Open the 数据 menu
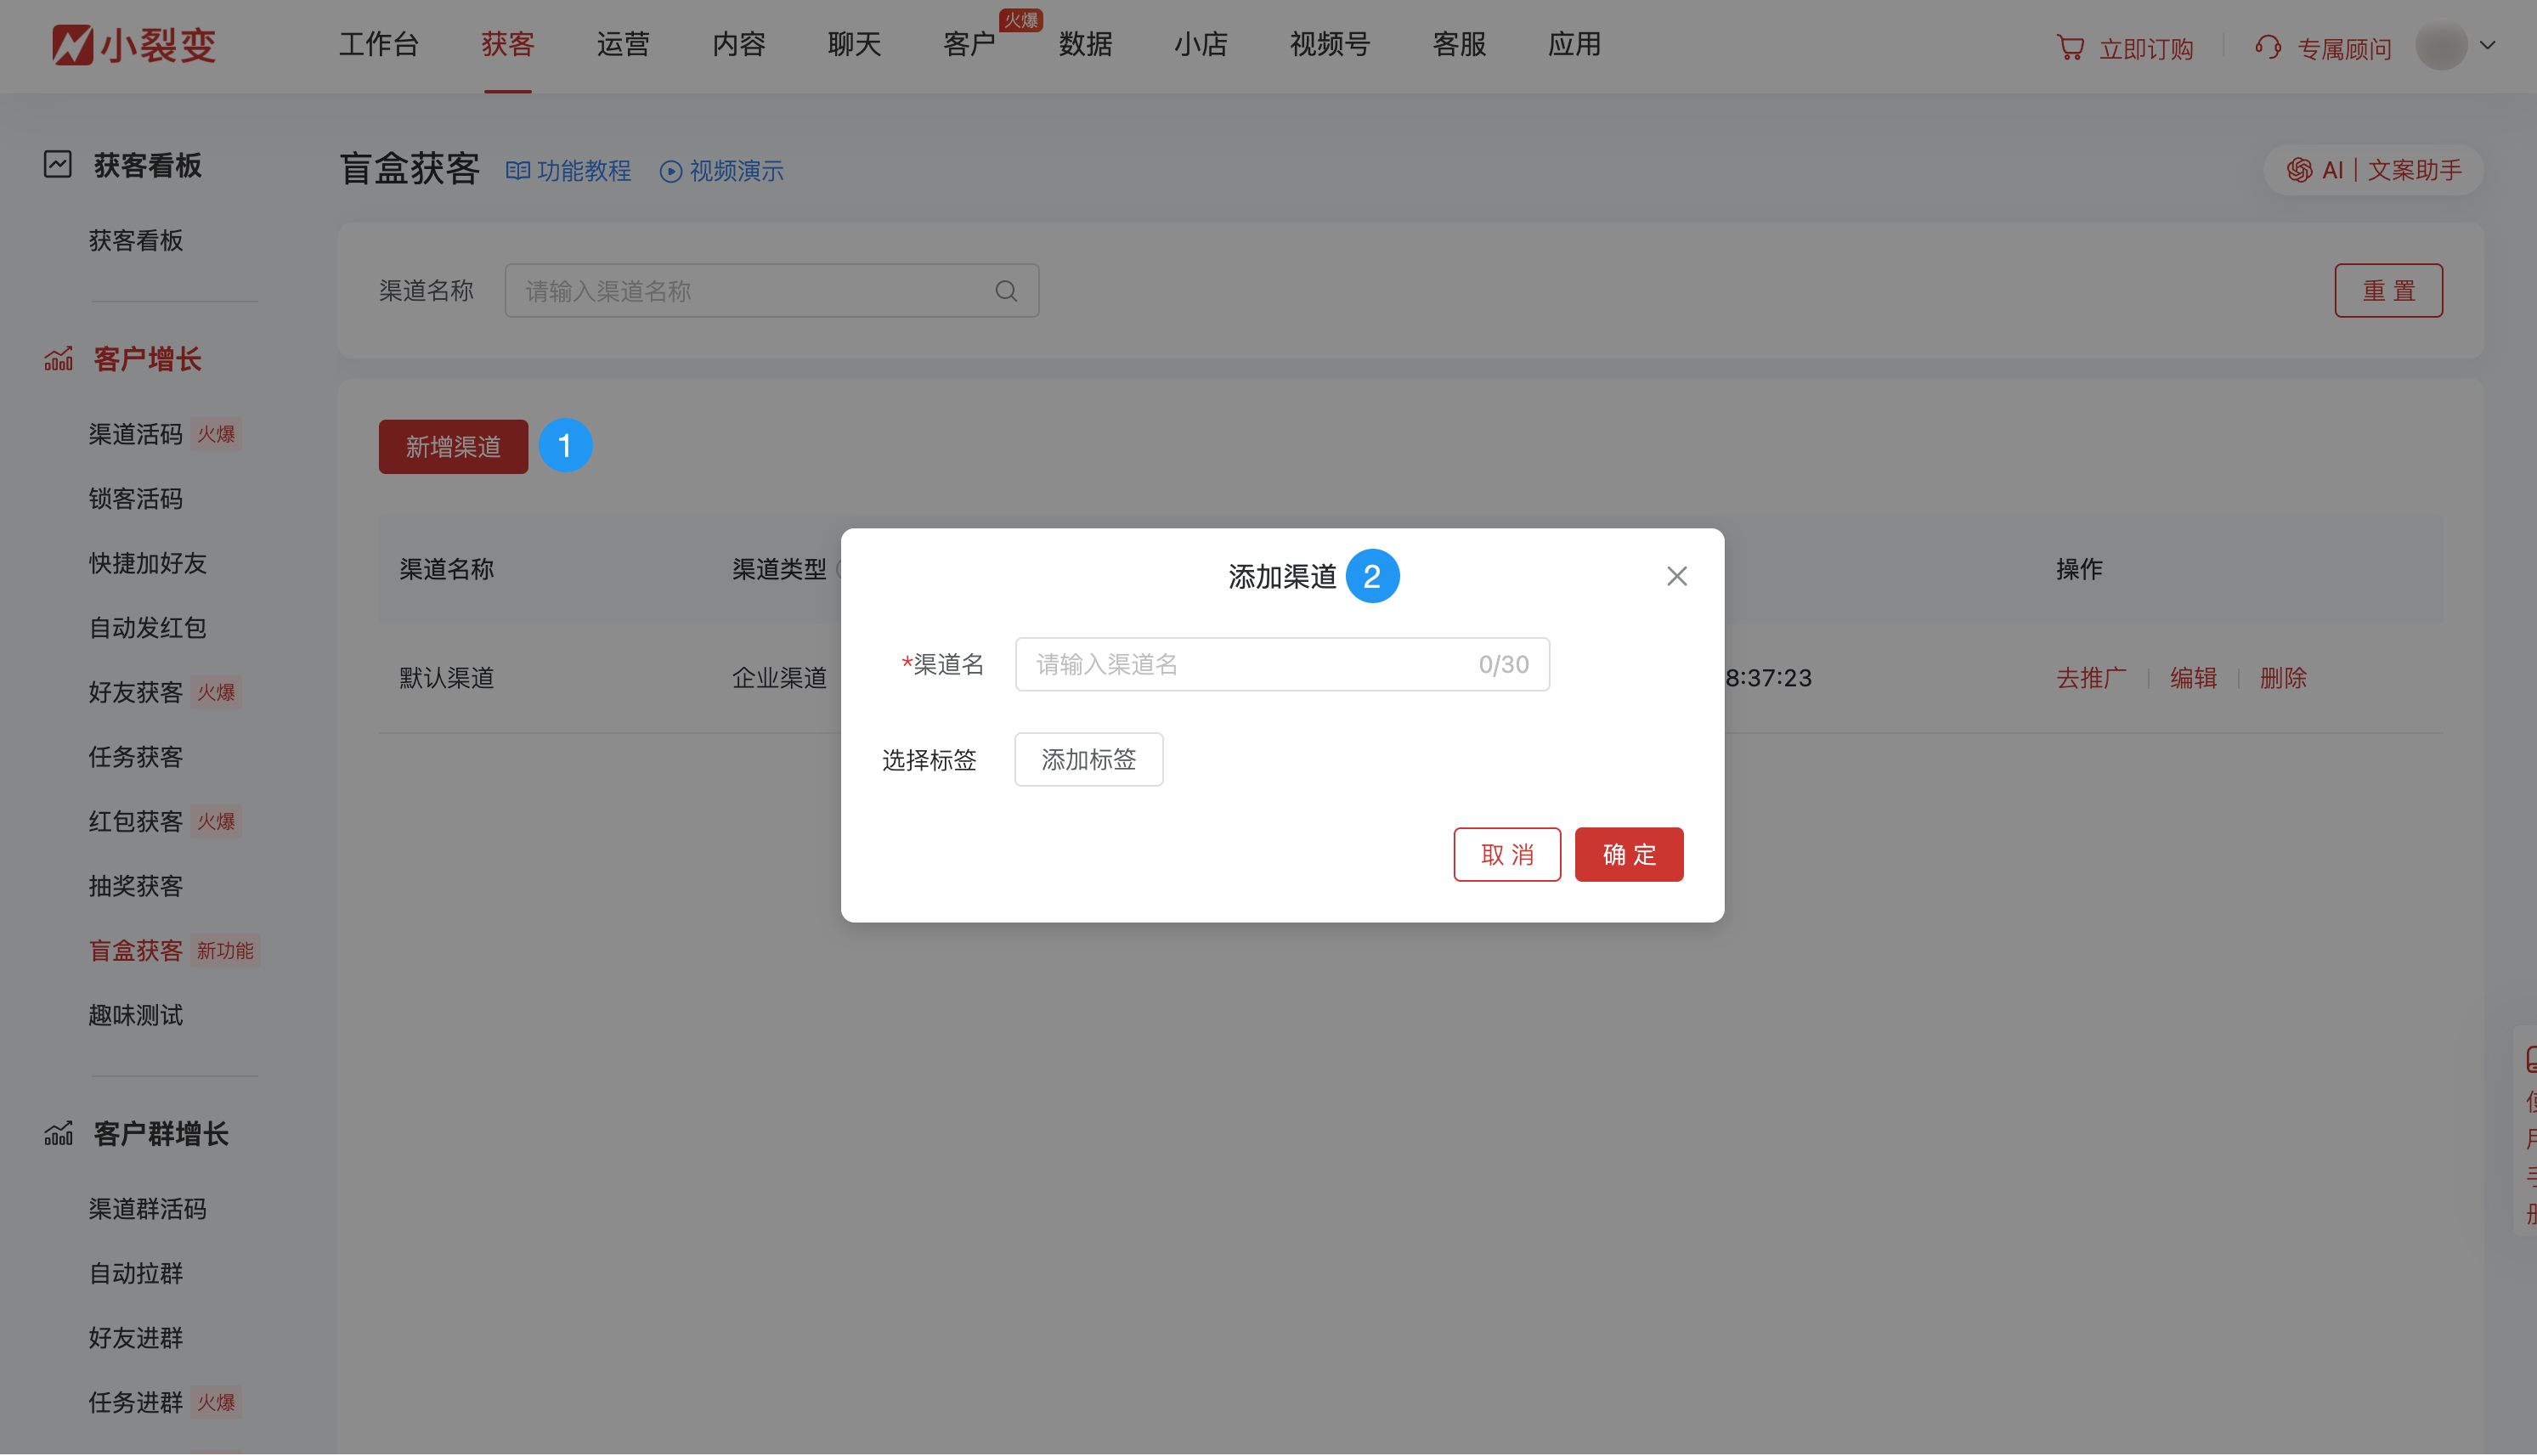This screenshot has height=1456, width=2537. click(1085, 45)
